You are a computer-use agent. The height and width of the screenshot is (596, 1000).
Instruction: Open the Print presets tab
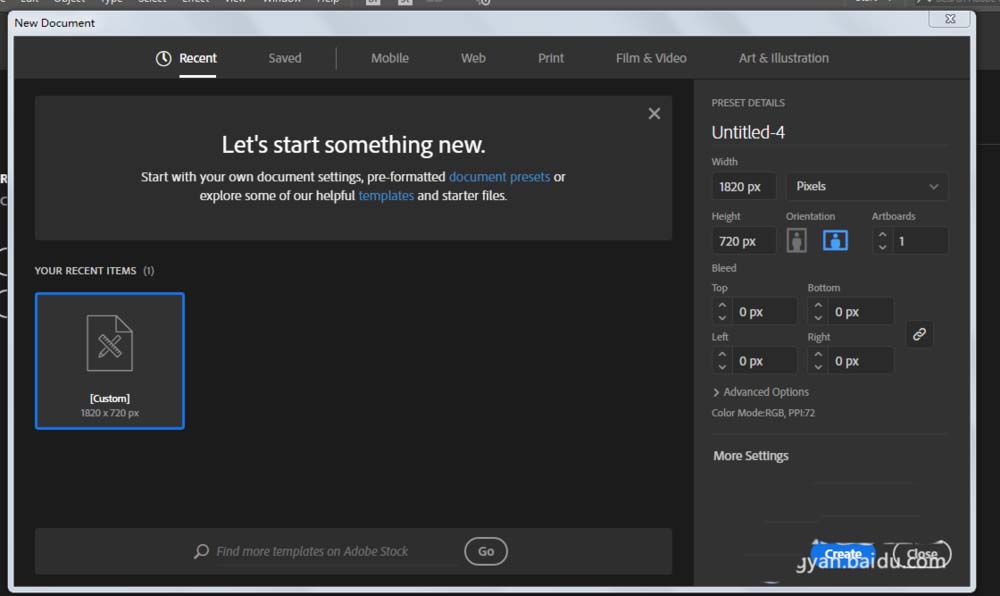(x=550, y=58)
